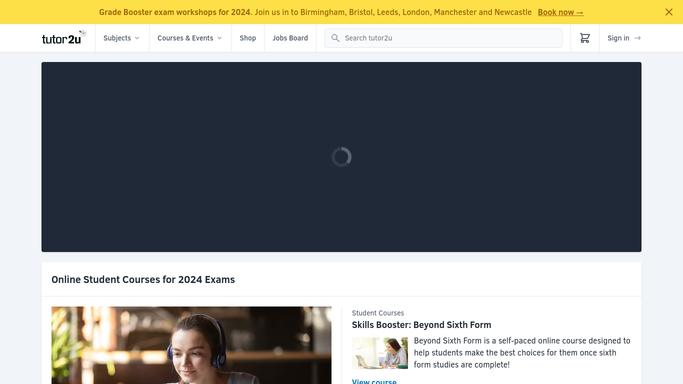
Task: Open the Shop page
Action: click(x=247, y=38)
